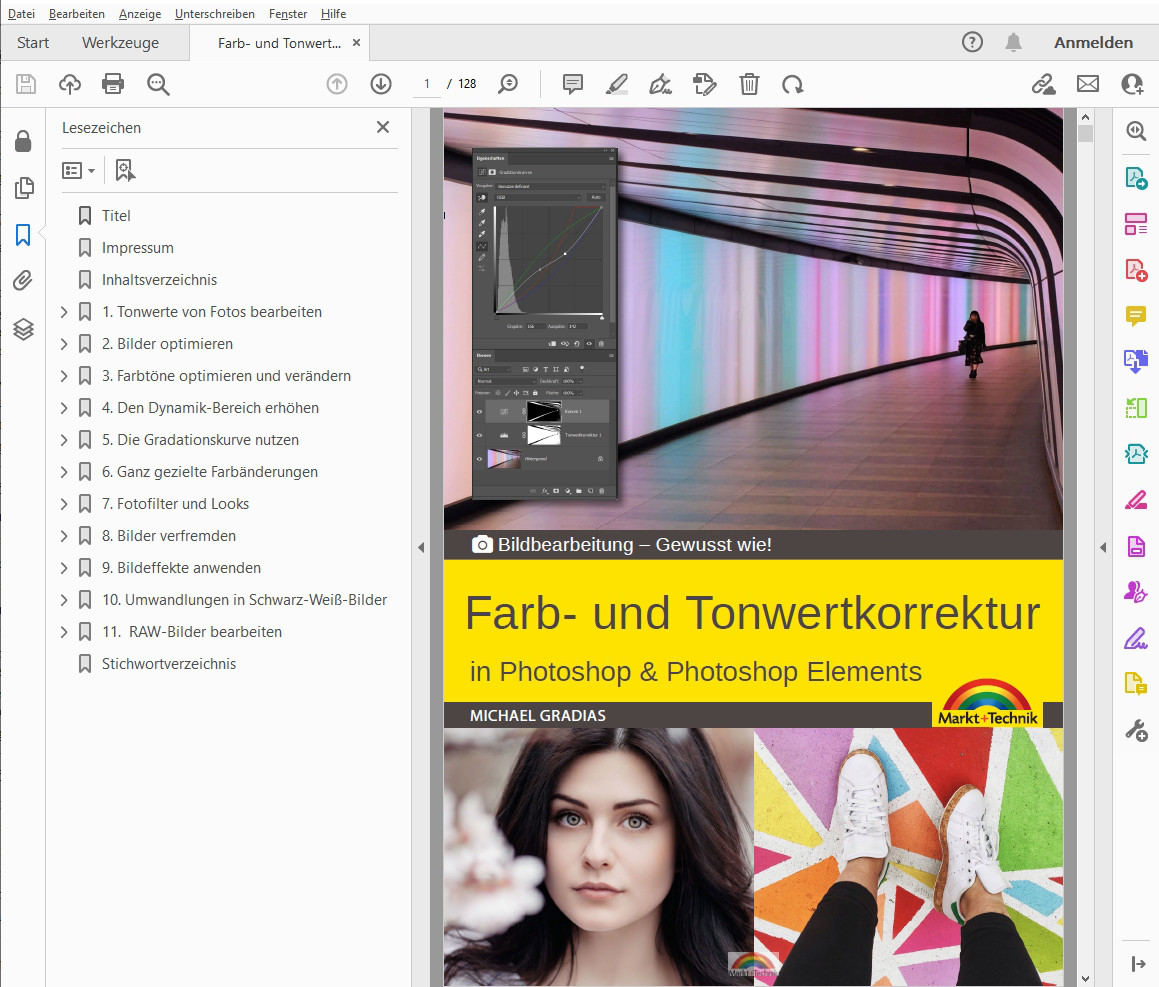Expand 11. RAW-Bilder bearbeiten bookmark

click(x=64, y=632)
